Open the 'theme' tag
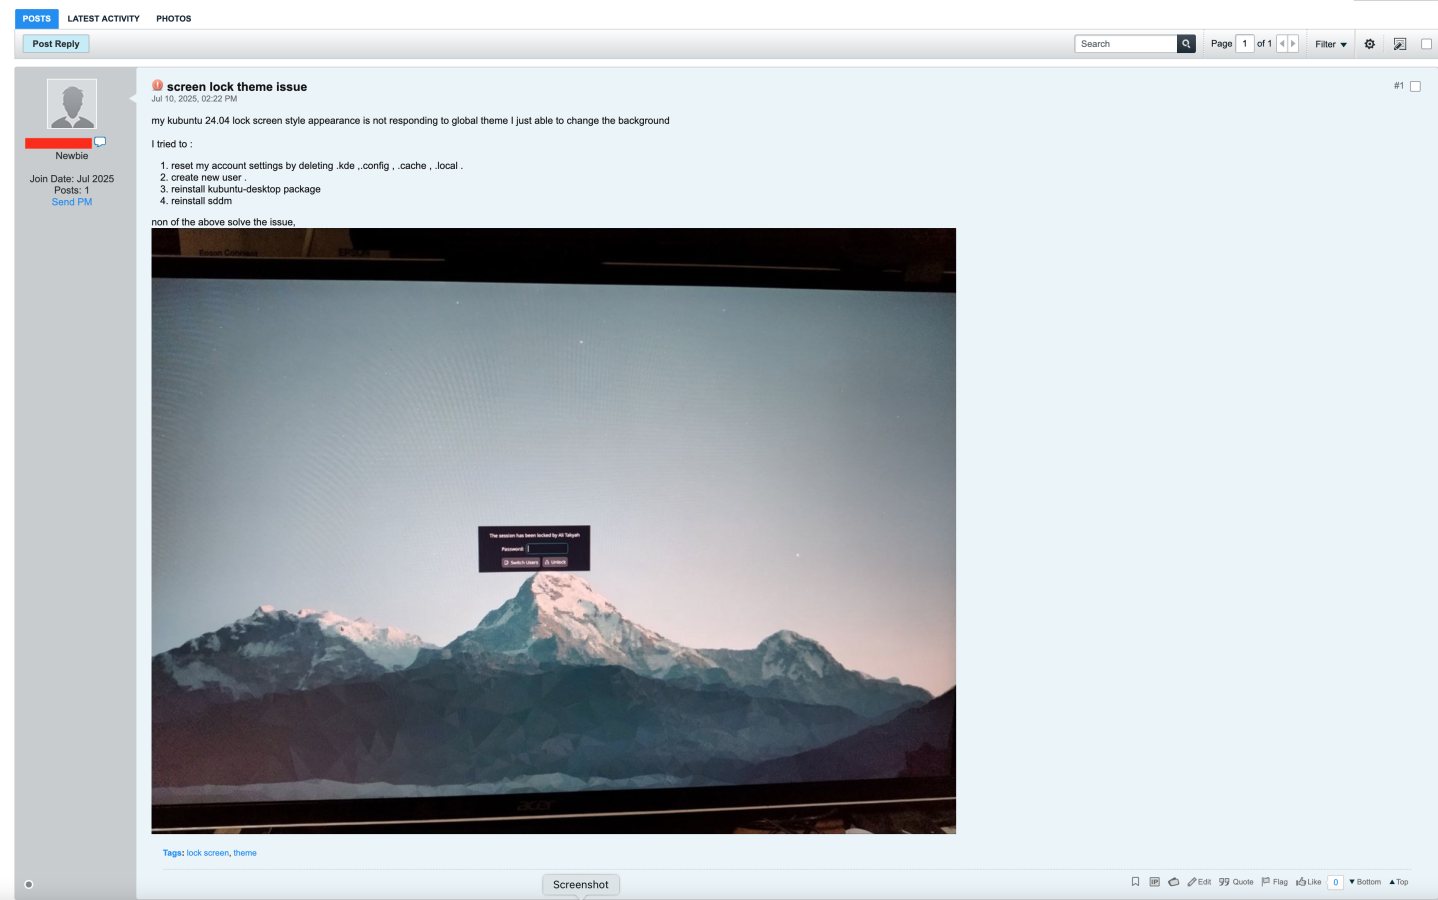Viewport: 1438px width, 900px height. coord(245,853)
